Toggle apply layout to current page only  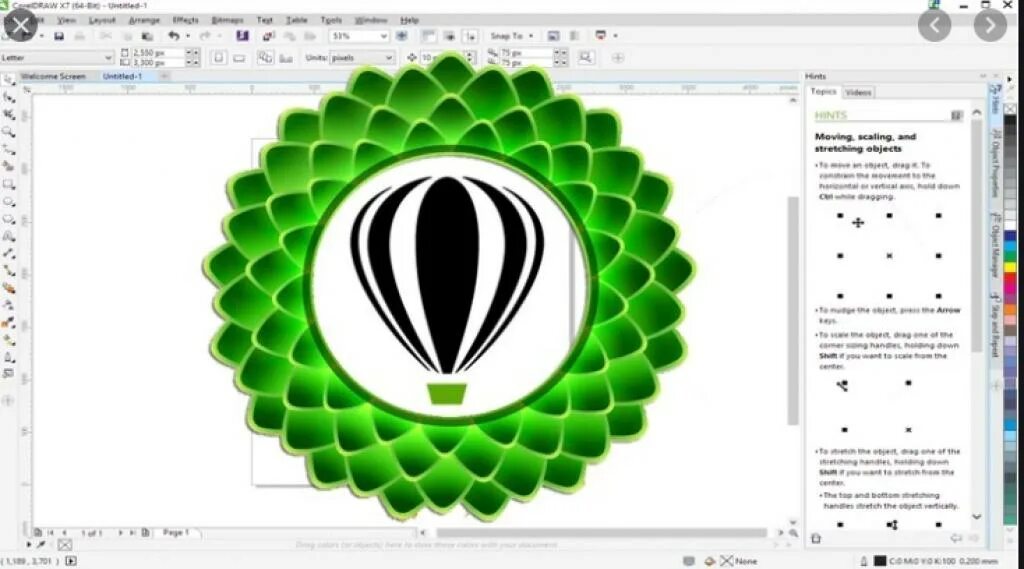point(285,58)
